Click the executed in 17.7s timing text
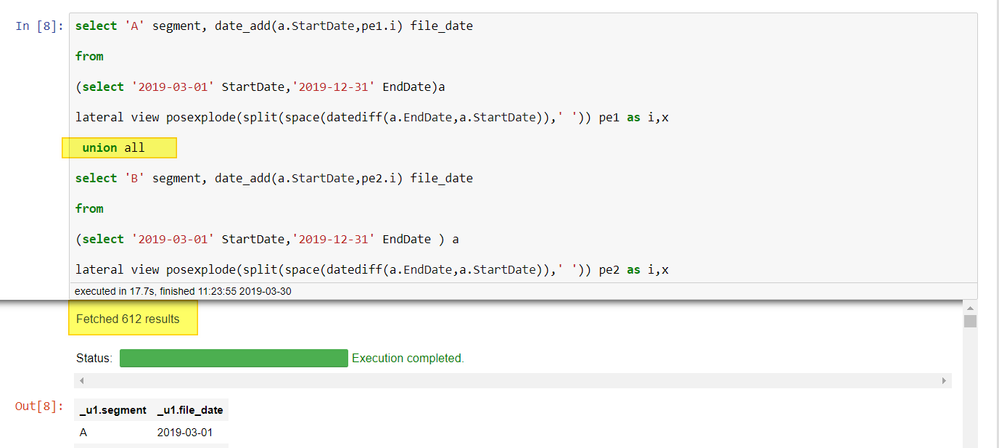This screenshot has height=448, width=999. click(x=182, y=291)
